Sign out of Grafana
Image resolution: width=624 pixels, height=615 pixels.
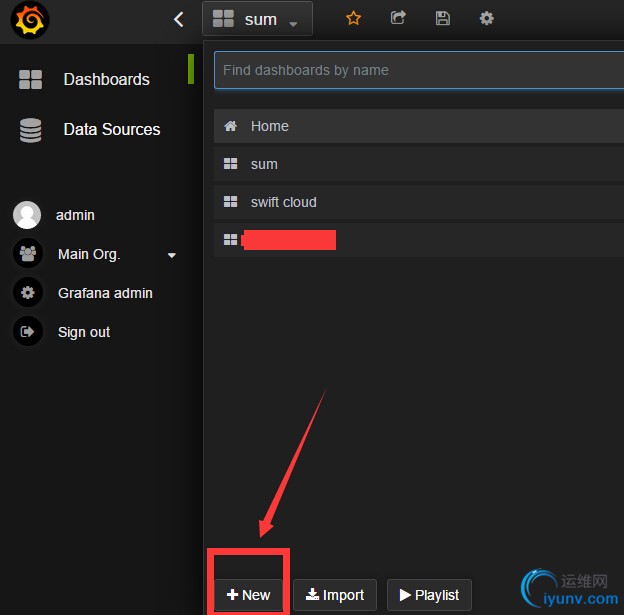point(84,332)
